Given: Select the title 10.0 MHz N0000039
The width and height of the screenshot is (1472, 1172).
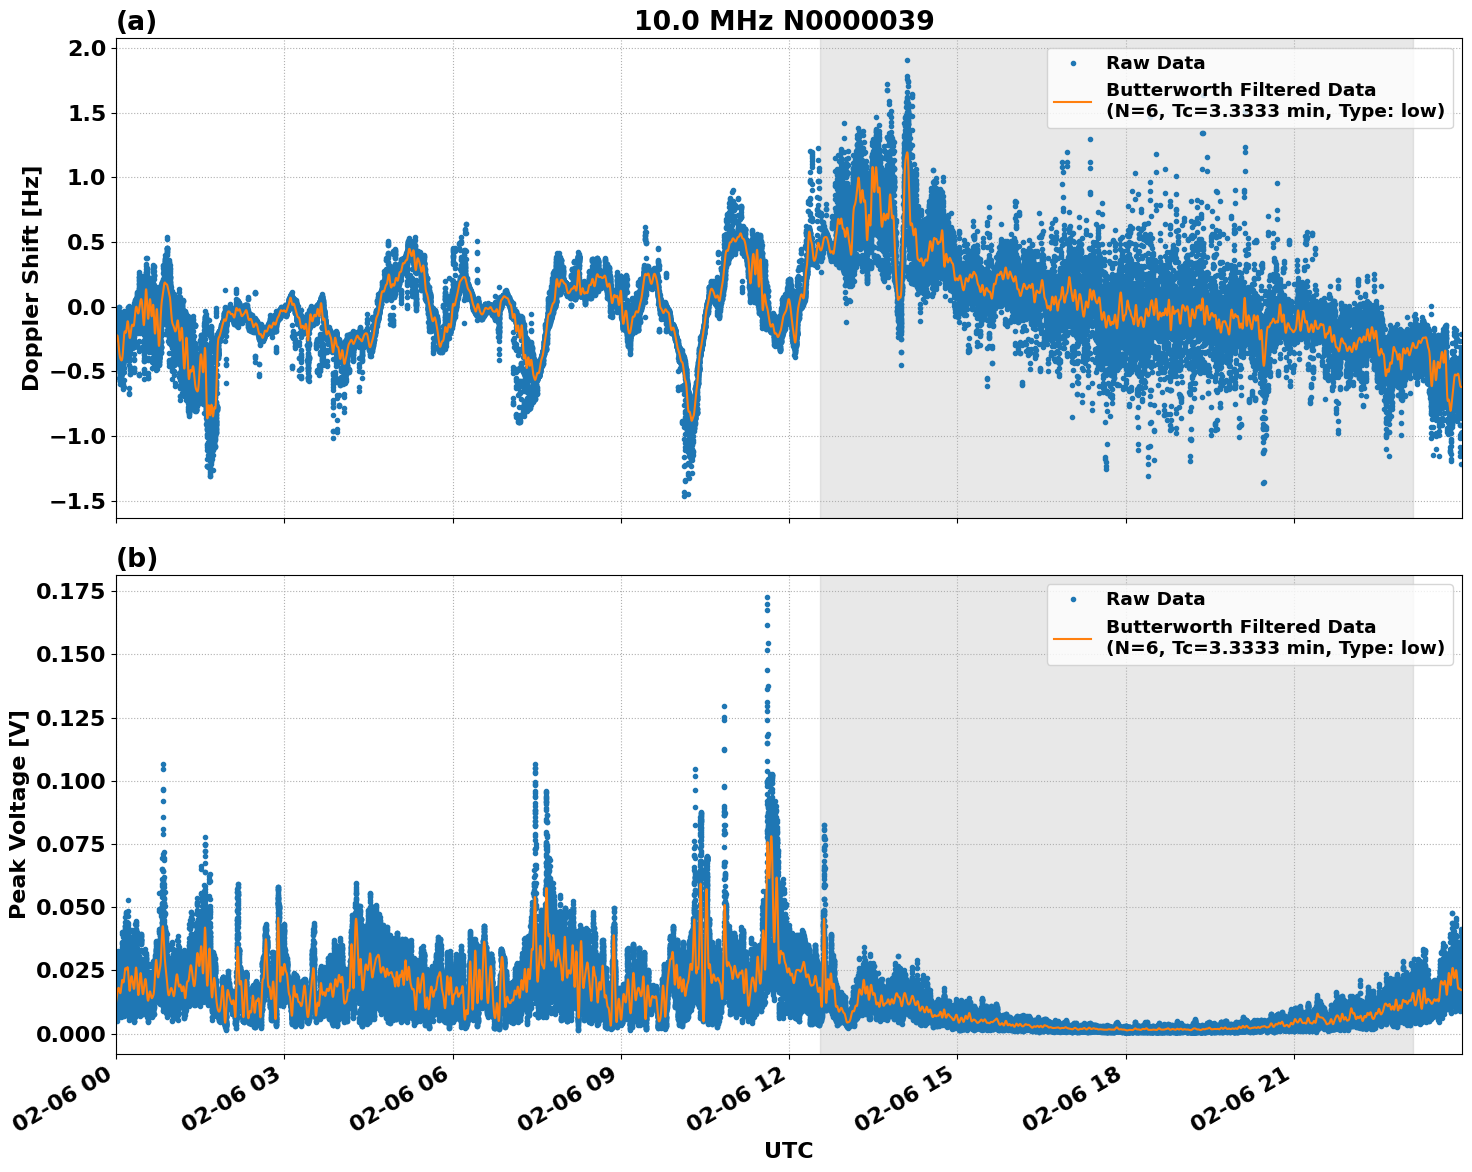Looking at the screenshot, I should pyautogui.click(x=786, y=18).
